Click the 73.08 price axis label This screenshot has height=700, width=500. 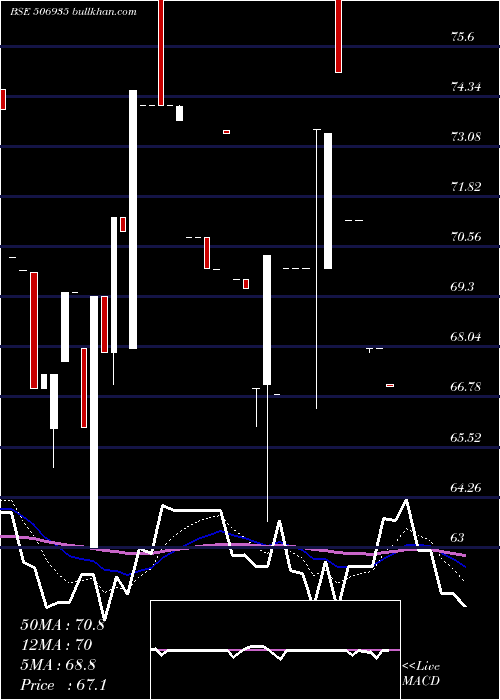466,137
